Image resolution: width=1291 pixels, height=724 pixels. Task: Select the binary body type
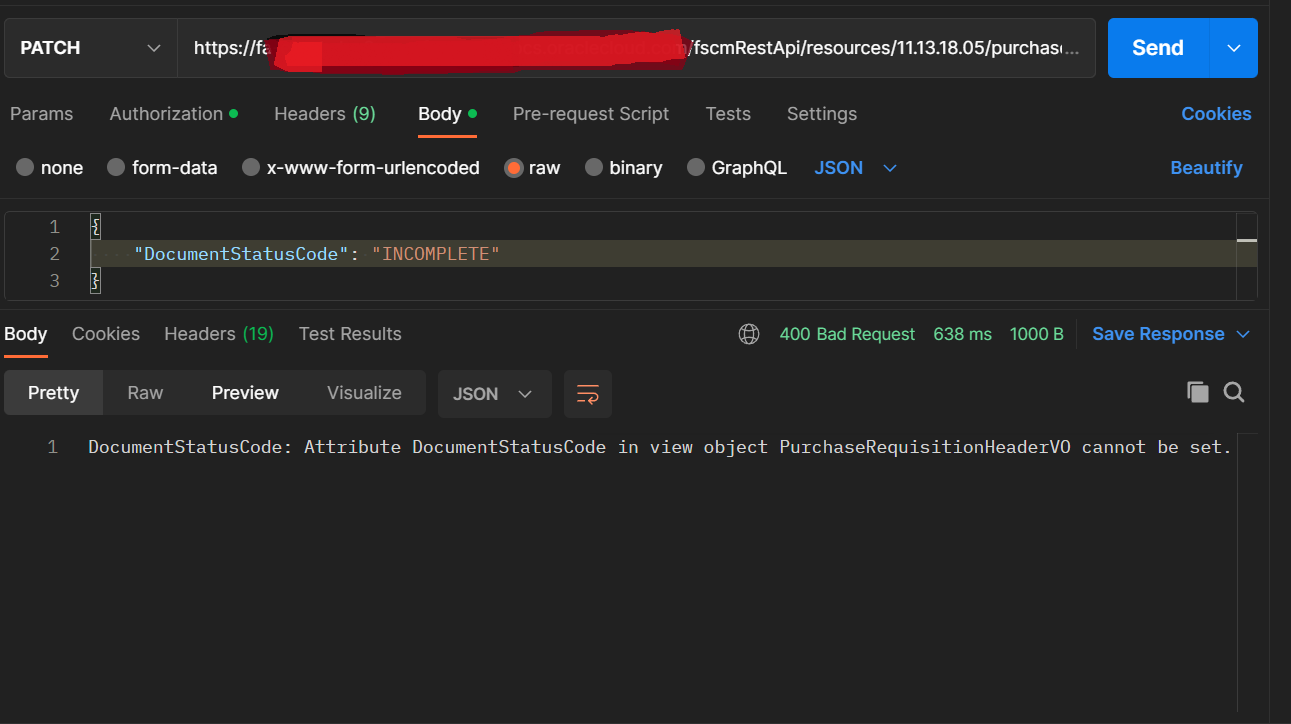click(623, 168)
